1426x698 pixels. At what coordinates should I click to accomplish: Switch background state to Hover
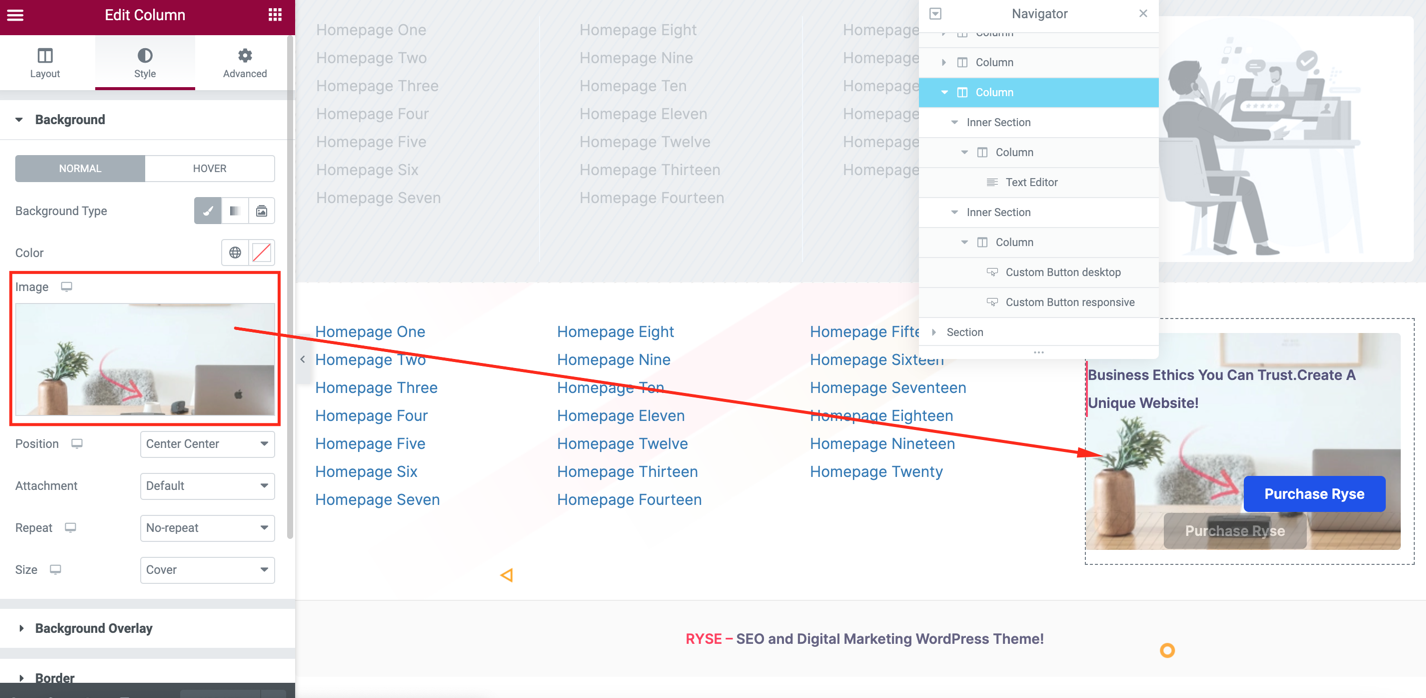pos(209,169)
